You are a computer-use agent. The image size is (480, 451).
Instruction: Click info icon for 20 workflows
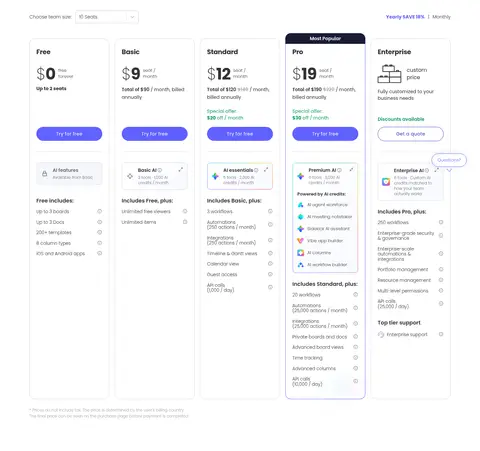click(x=355, y=295)
